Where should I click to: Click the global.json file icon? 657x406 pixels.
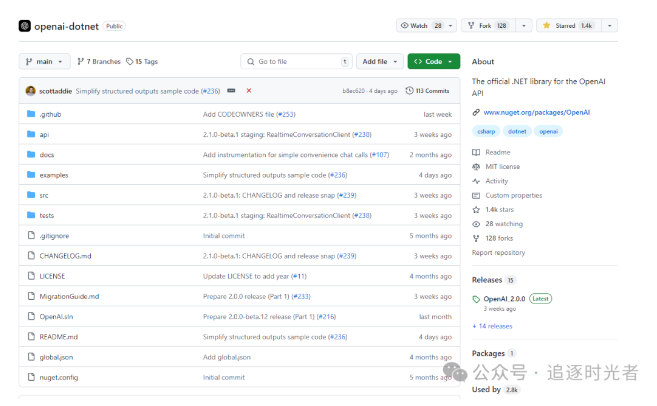[x=31, y=357]
